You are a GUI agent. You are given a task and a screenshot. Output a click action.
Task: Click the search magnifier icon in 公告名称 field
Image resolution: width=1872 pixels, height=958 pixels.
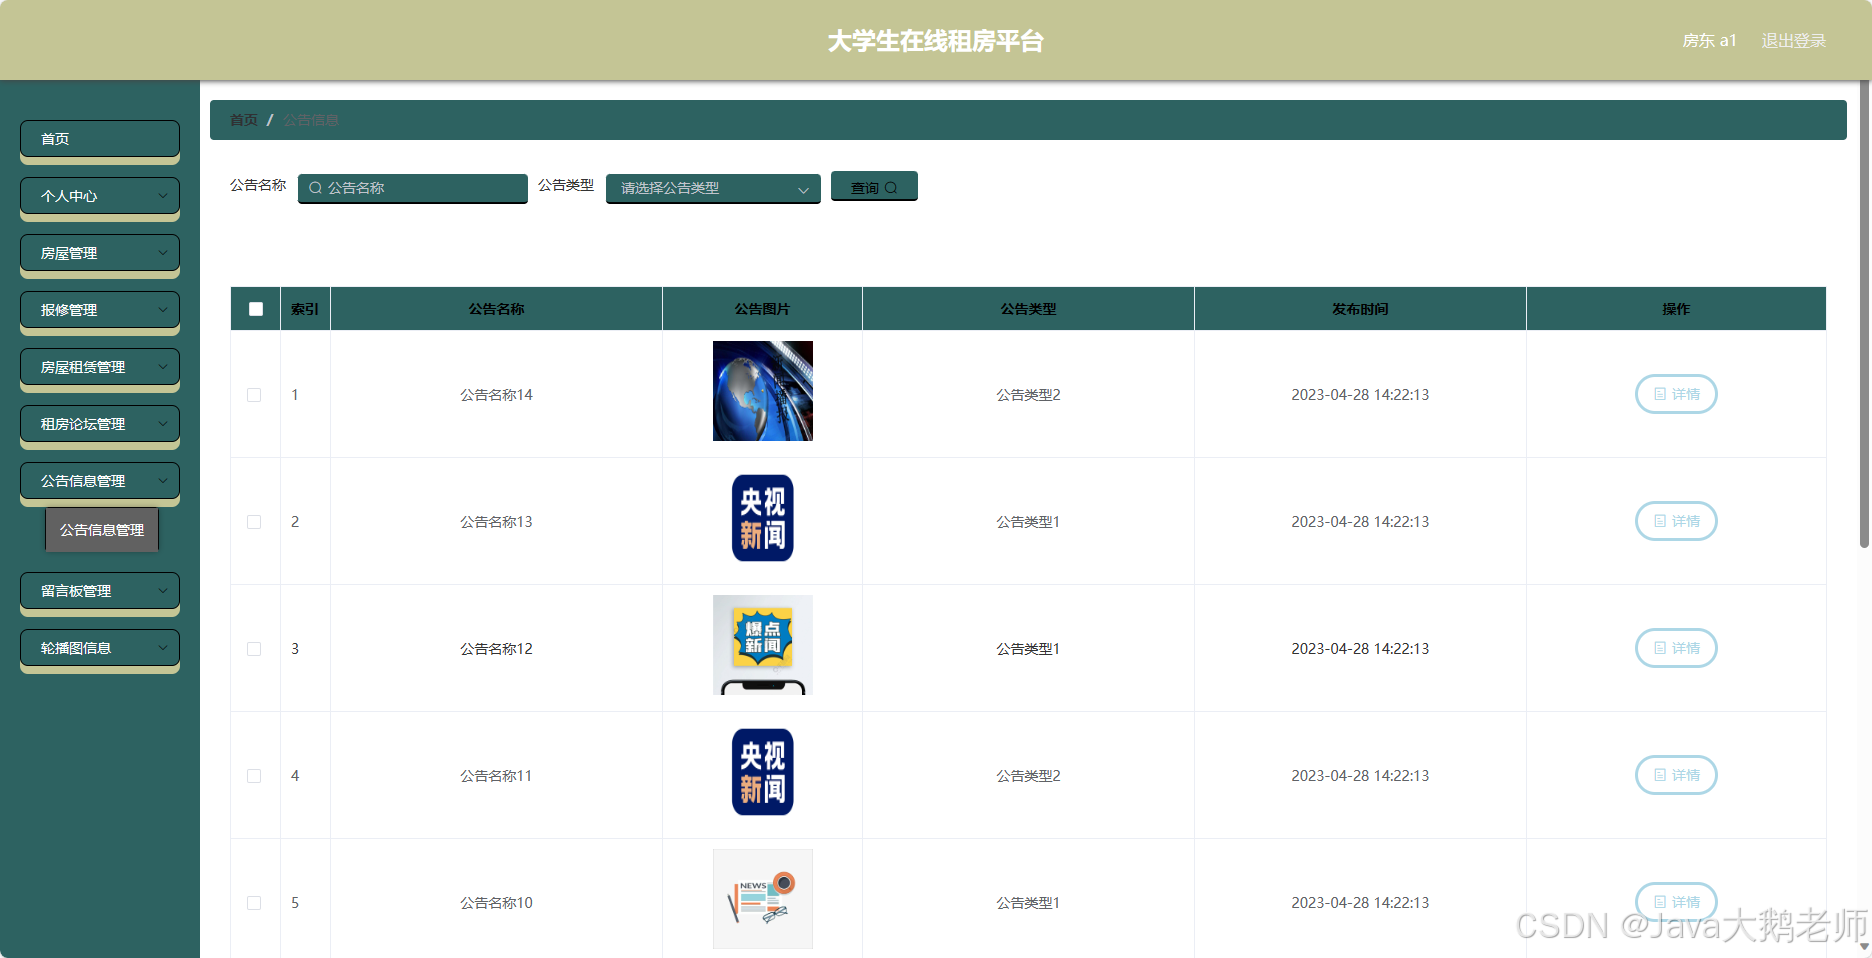pos(315,188)
